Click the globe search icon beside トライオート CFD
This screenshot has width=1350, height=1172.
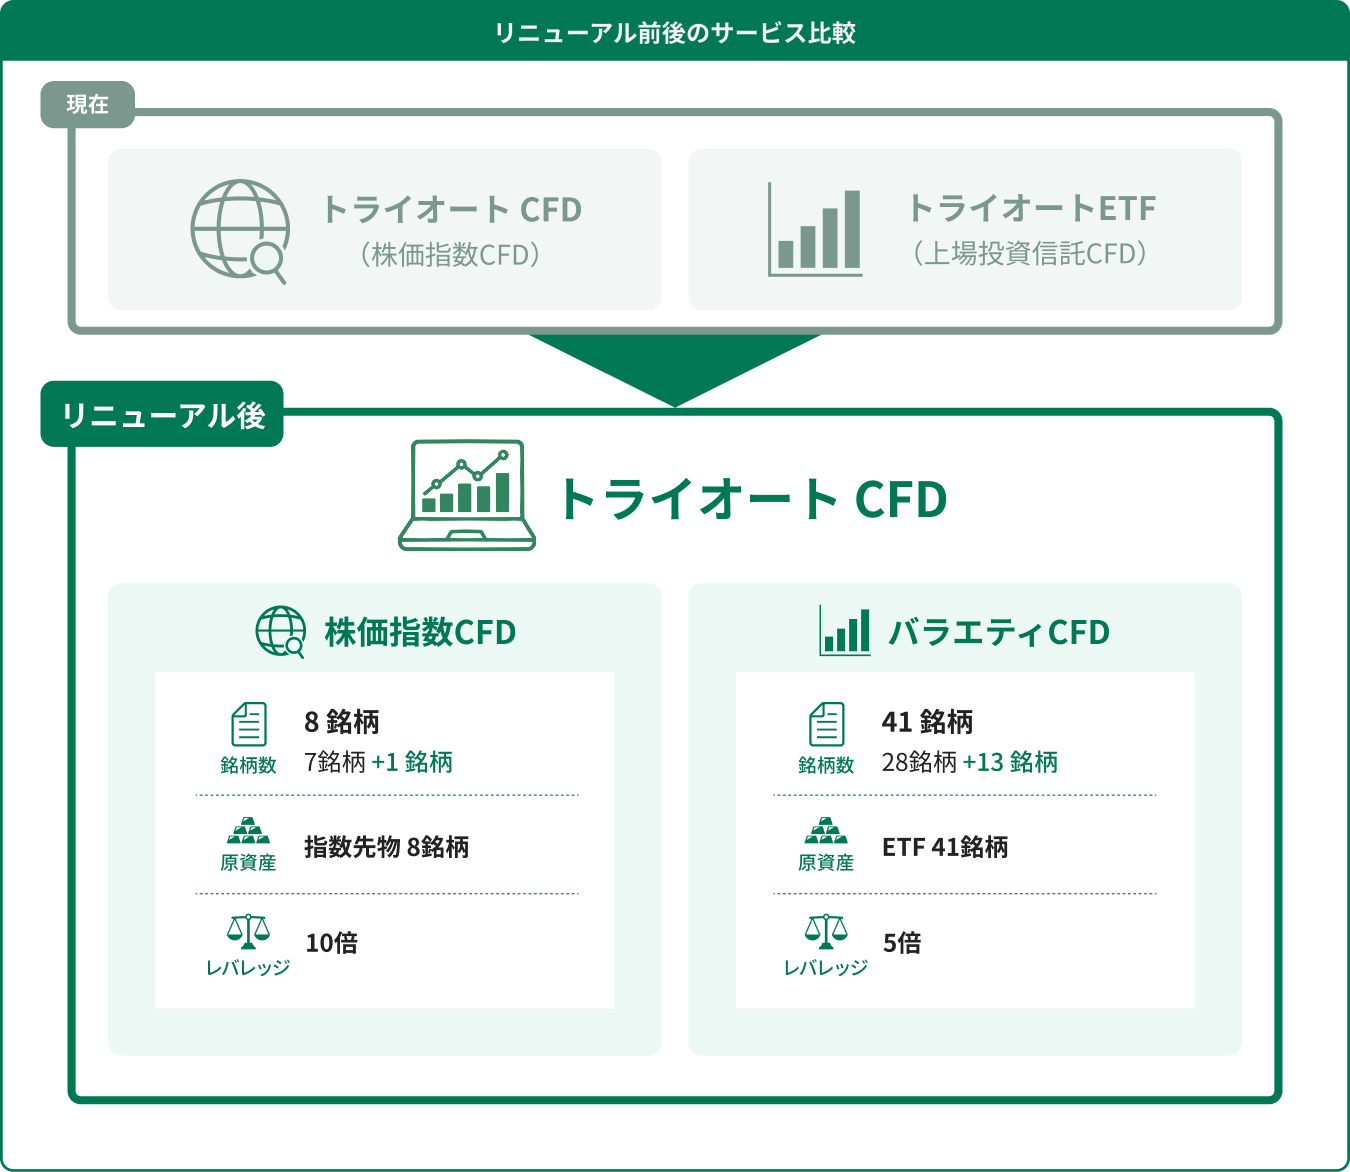pyautogui.click(x=240, y=231)
